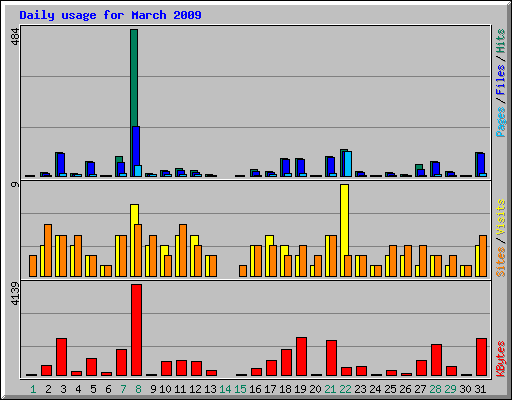Viewport: 512px width, 400px height.
Task: Click the cyan Pages bar for day 22
Action: pyautogui.click(x=348, y=164)
